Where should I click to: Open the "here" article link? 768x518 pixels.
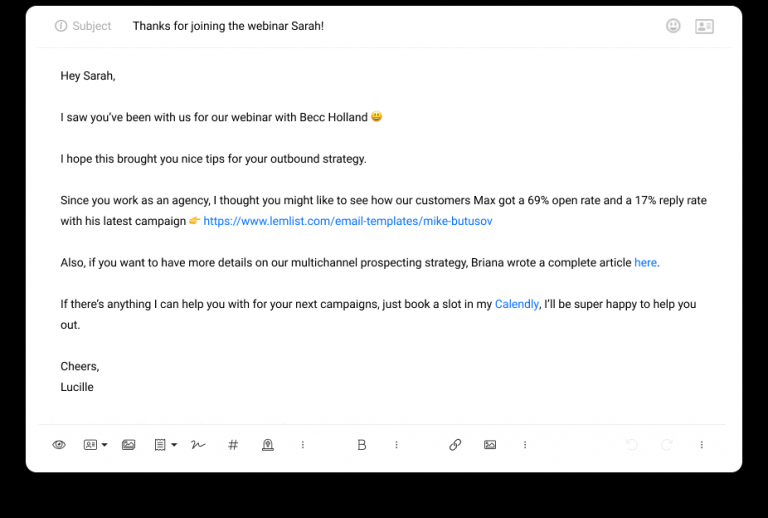(645, 263)
